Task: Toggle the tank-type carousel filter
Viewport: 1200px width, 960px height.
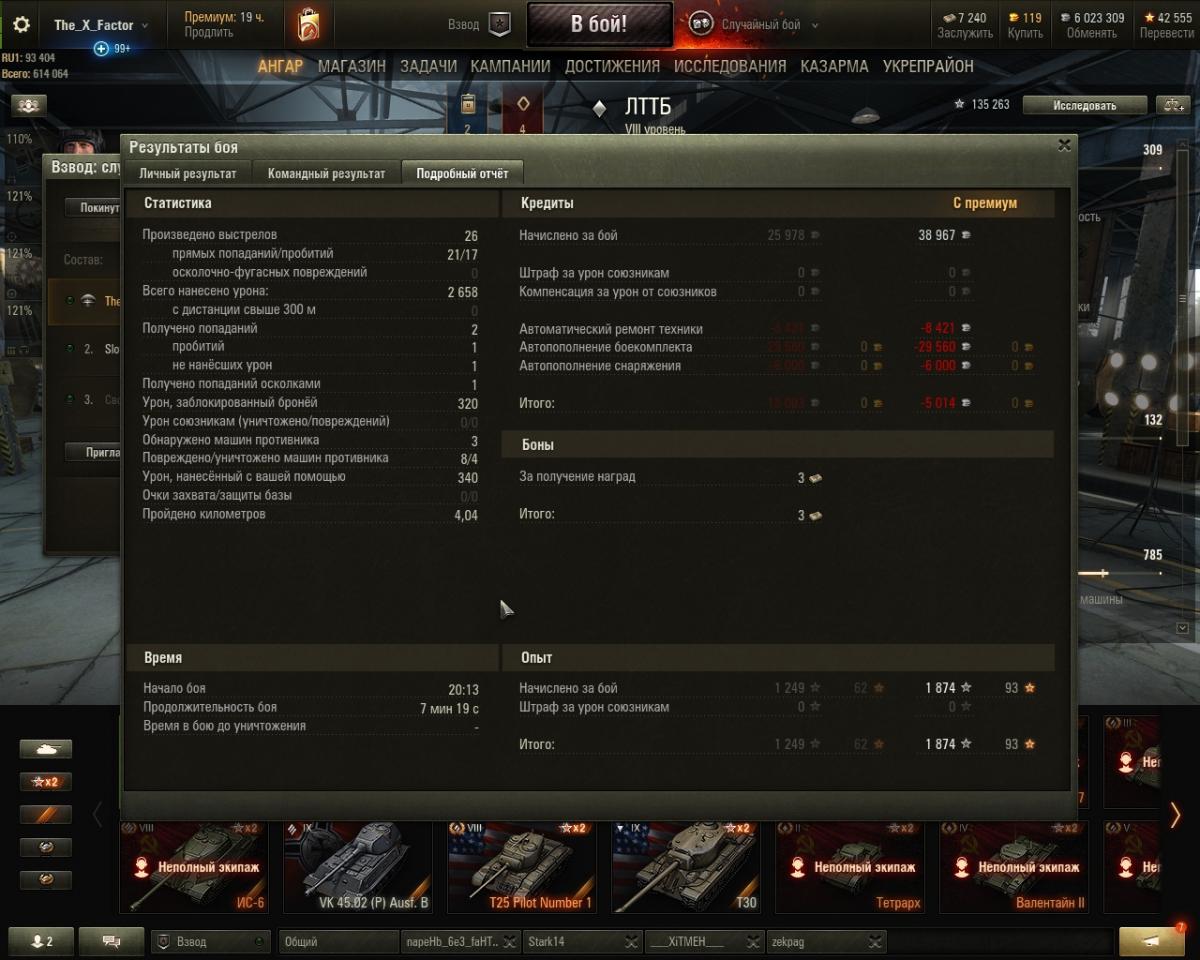Action: click(x=46, y=749)
